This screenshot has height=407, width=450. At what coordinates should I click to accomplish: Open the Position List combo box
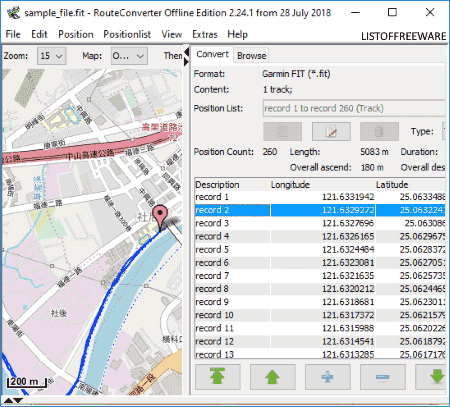tap(354, 108)
